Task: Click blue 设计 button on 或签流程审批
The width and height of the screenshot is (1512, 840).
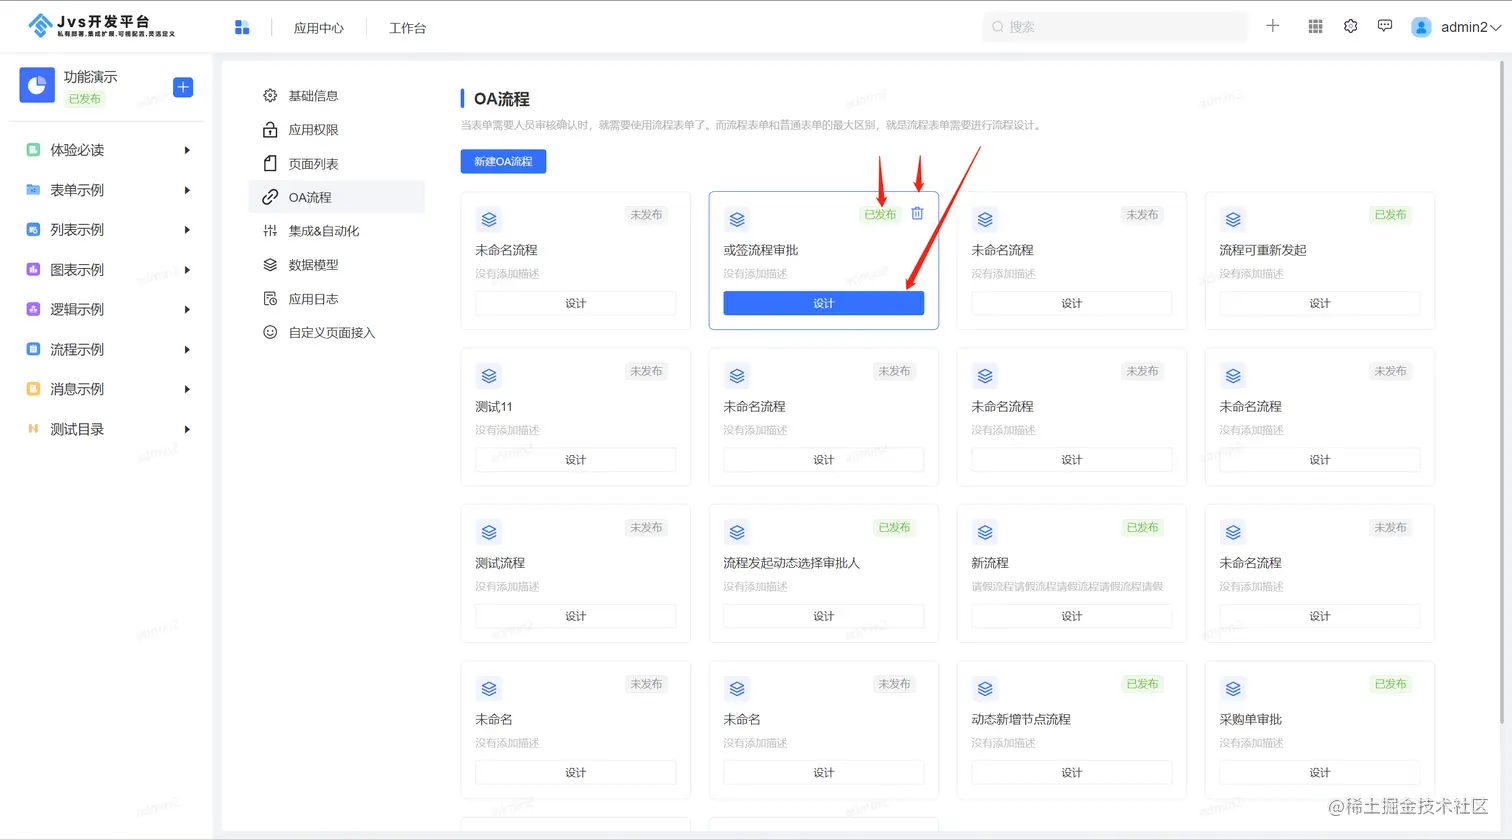Action: (x=824, y=303)
